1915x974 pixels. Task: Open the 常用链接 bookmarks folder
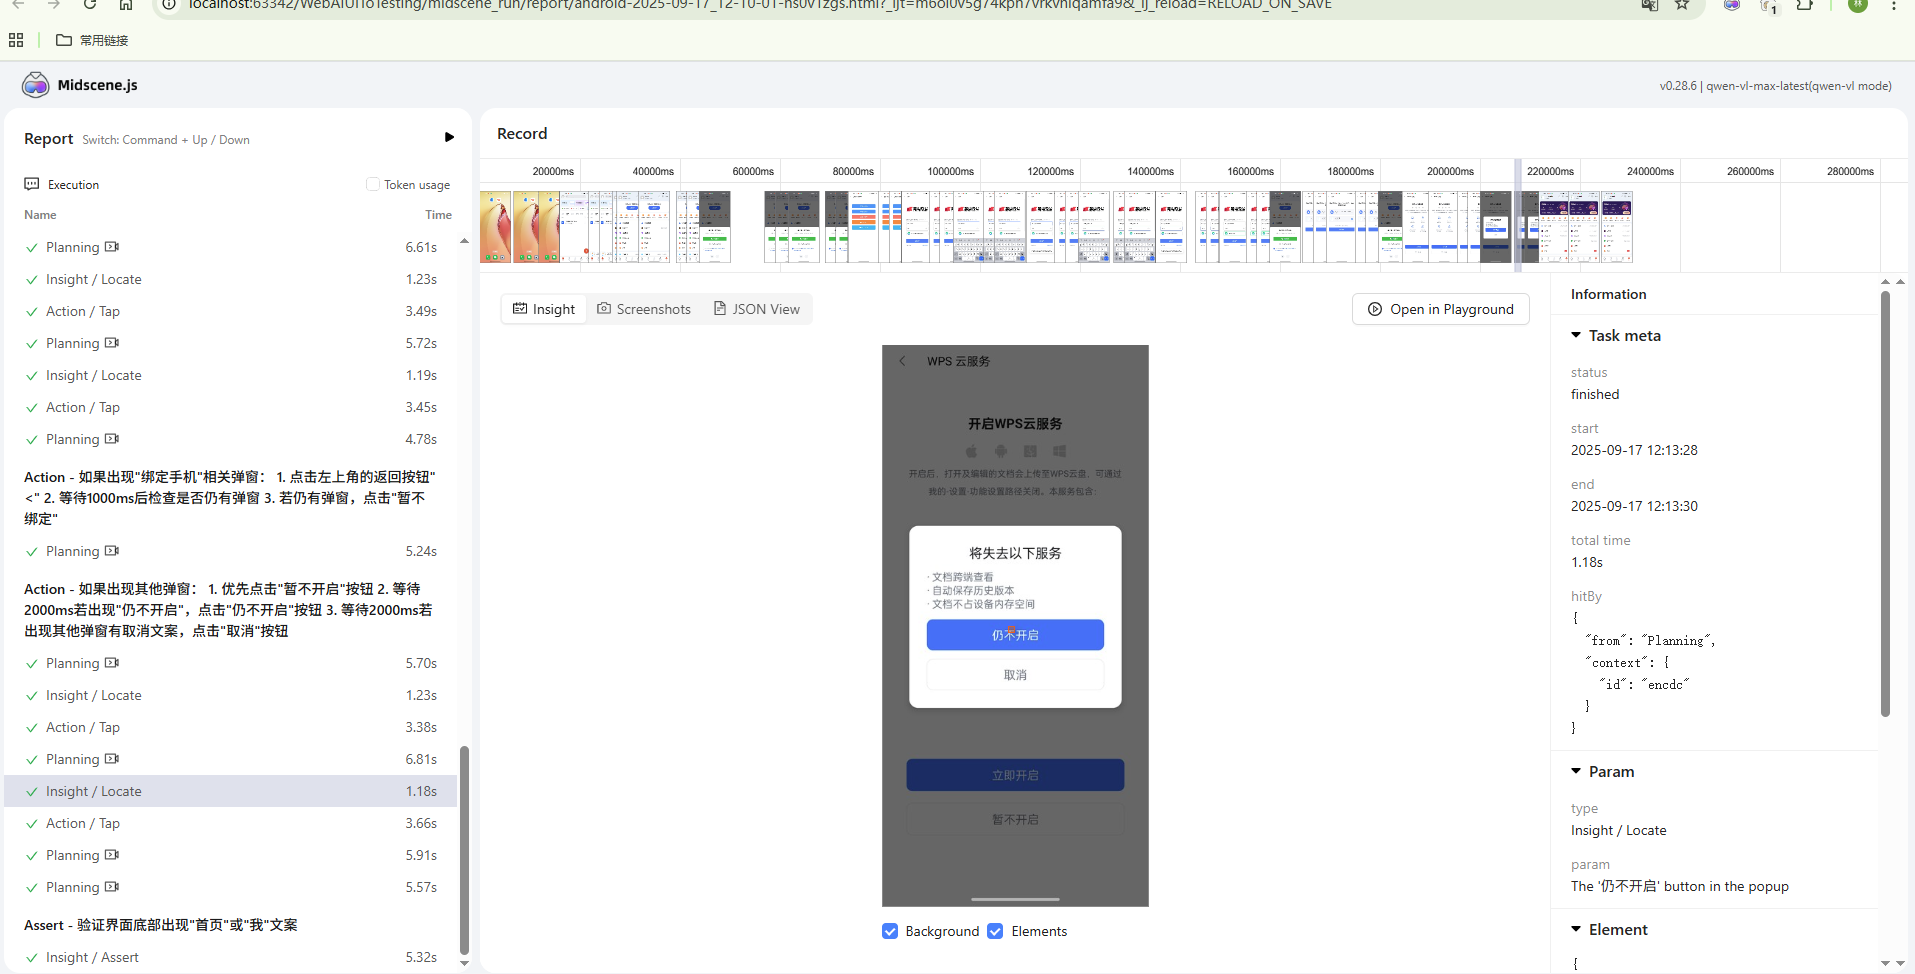pos(92,40)
